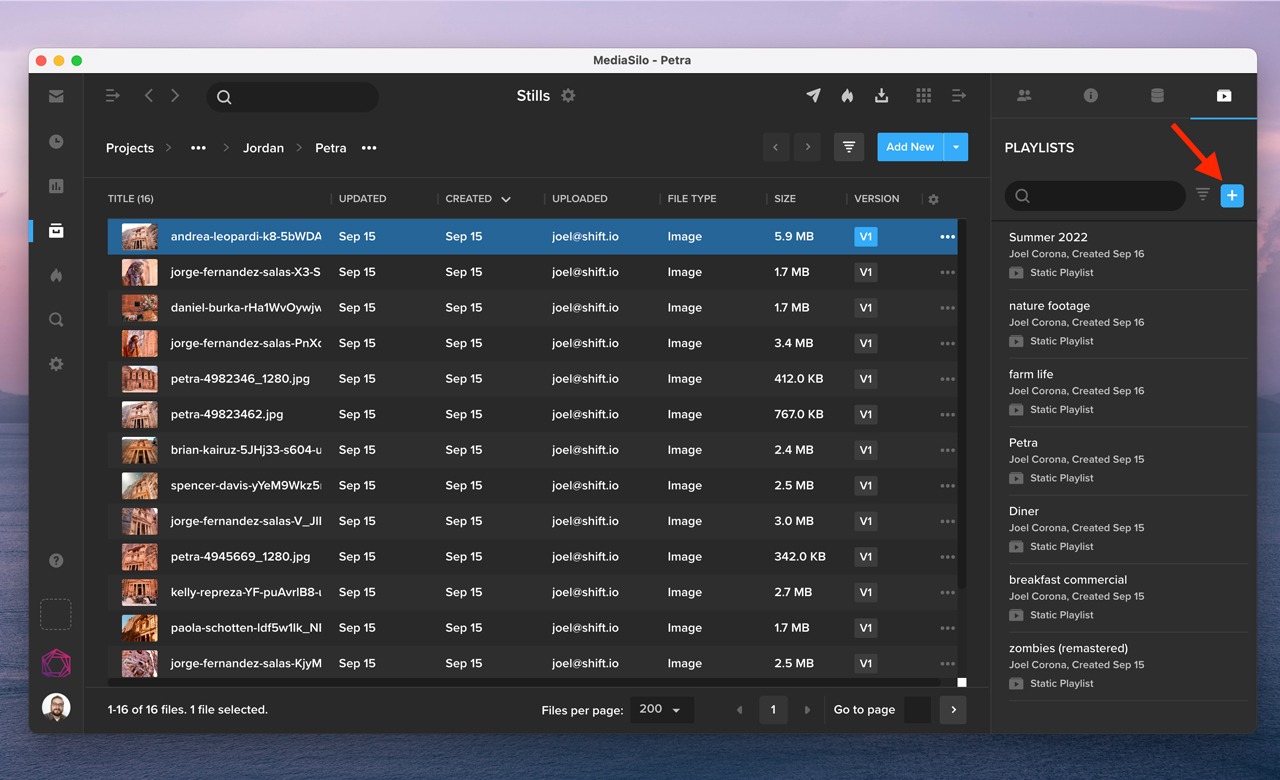Viewport: 1280px width, 780px height.
Task: Select the petra-49823462.jpg thumbnail
Action: pos(139,414)
